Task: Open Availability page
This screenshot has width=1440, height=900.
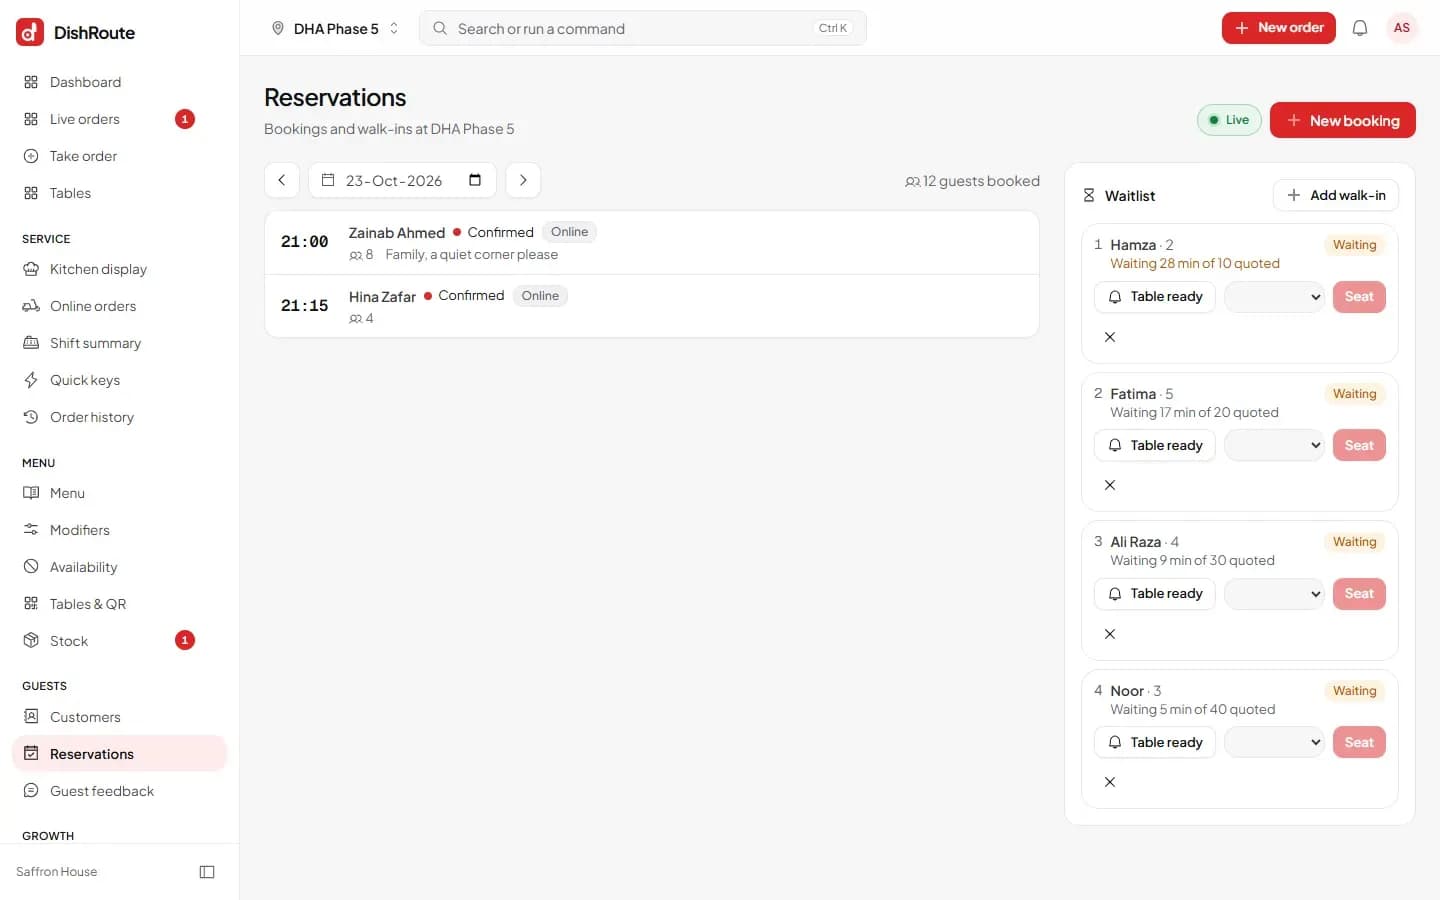Action: pos(120,567)
